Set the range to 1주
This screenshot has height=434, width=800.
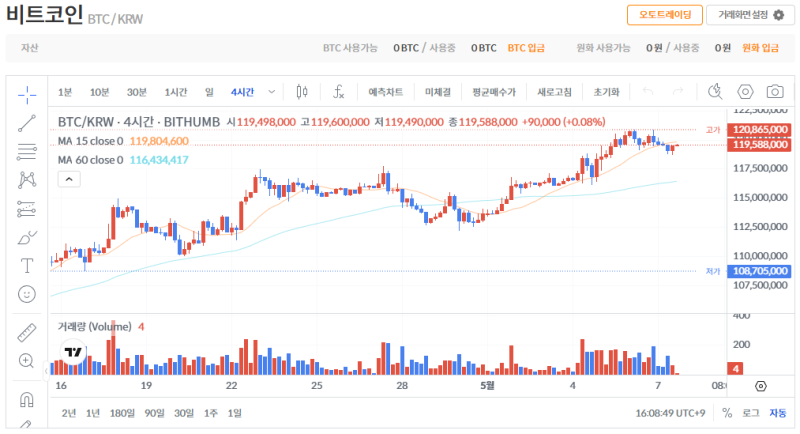pos(211,413)
